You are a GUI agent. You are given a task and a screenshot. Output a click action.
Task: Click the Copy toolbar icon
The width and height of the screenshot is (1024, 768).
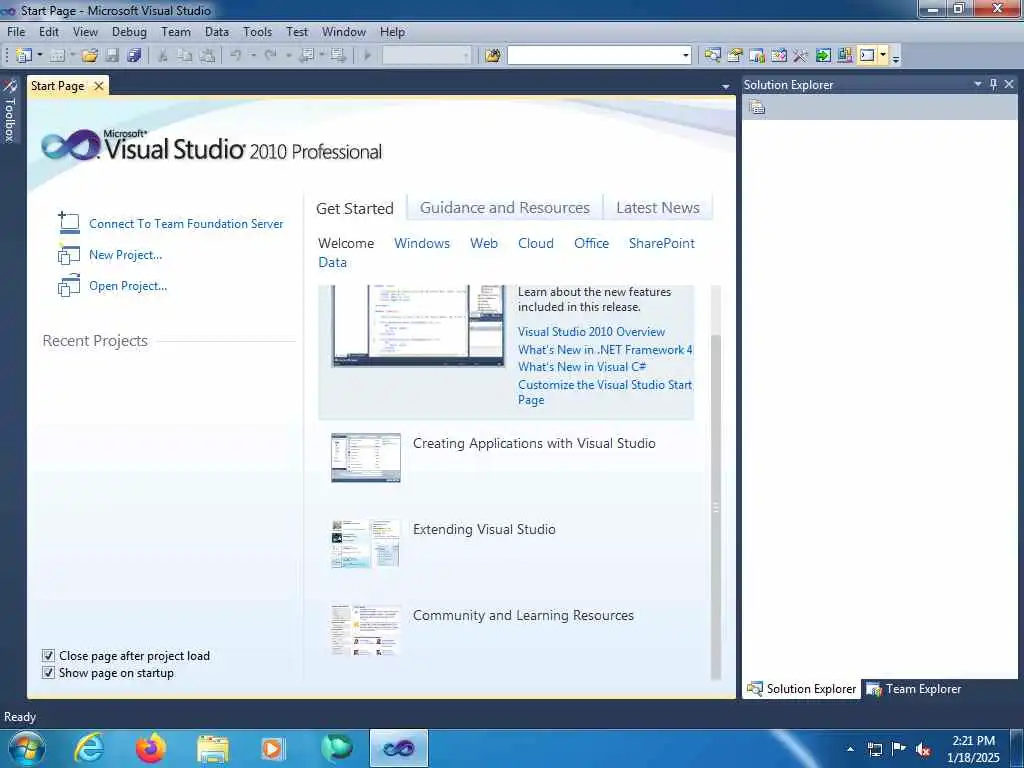click(x=185, y=56)
